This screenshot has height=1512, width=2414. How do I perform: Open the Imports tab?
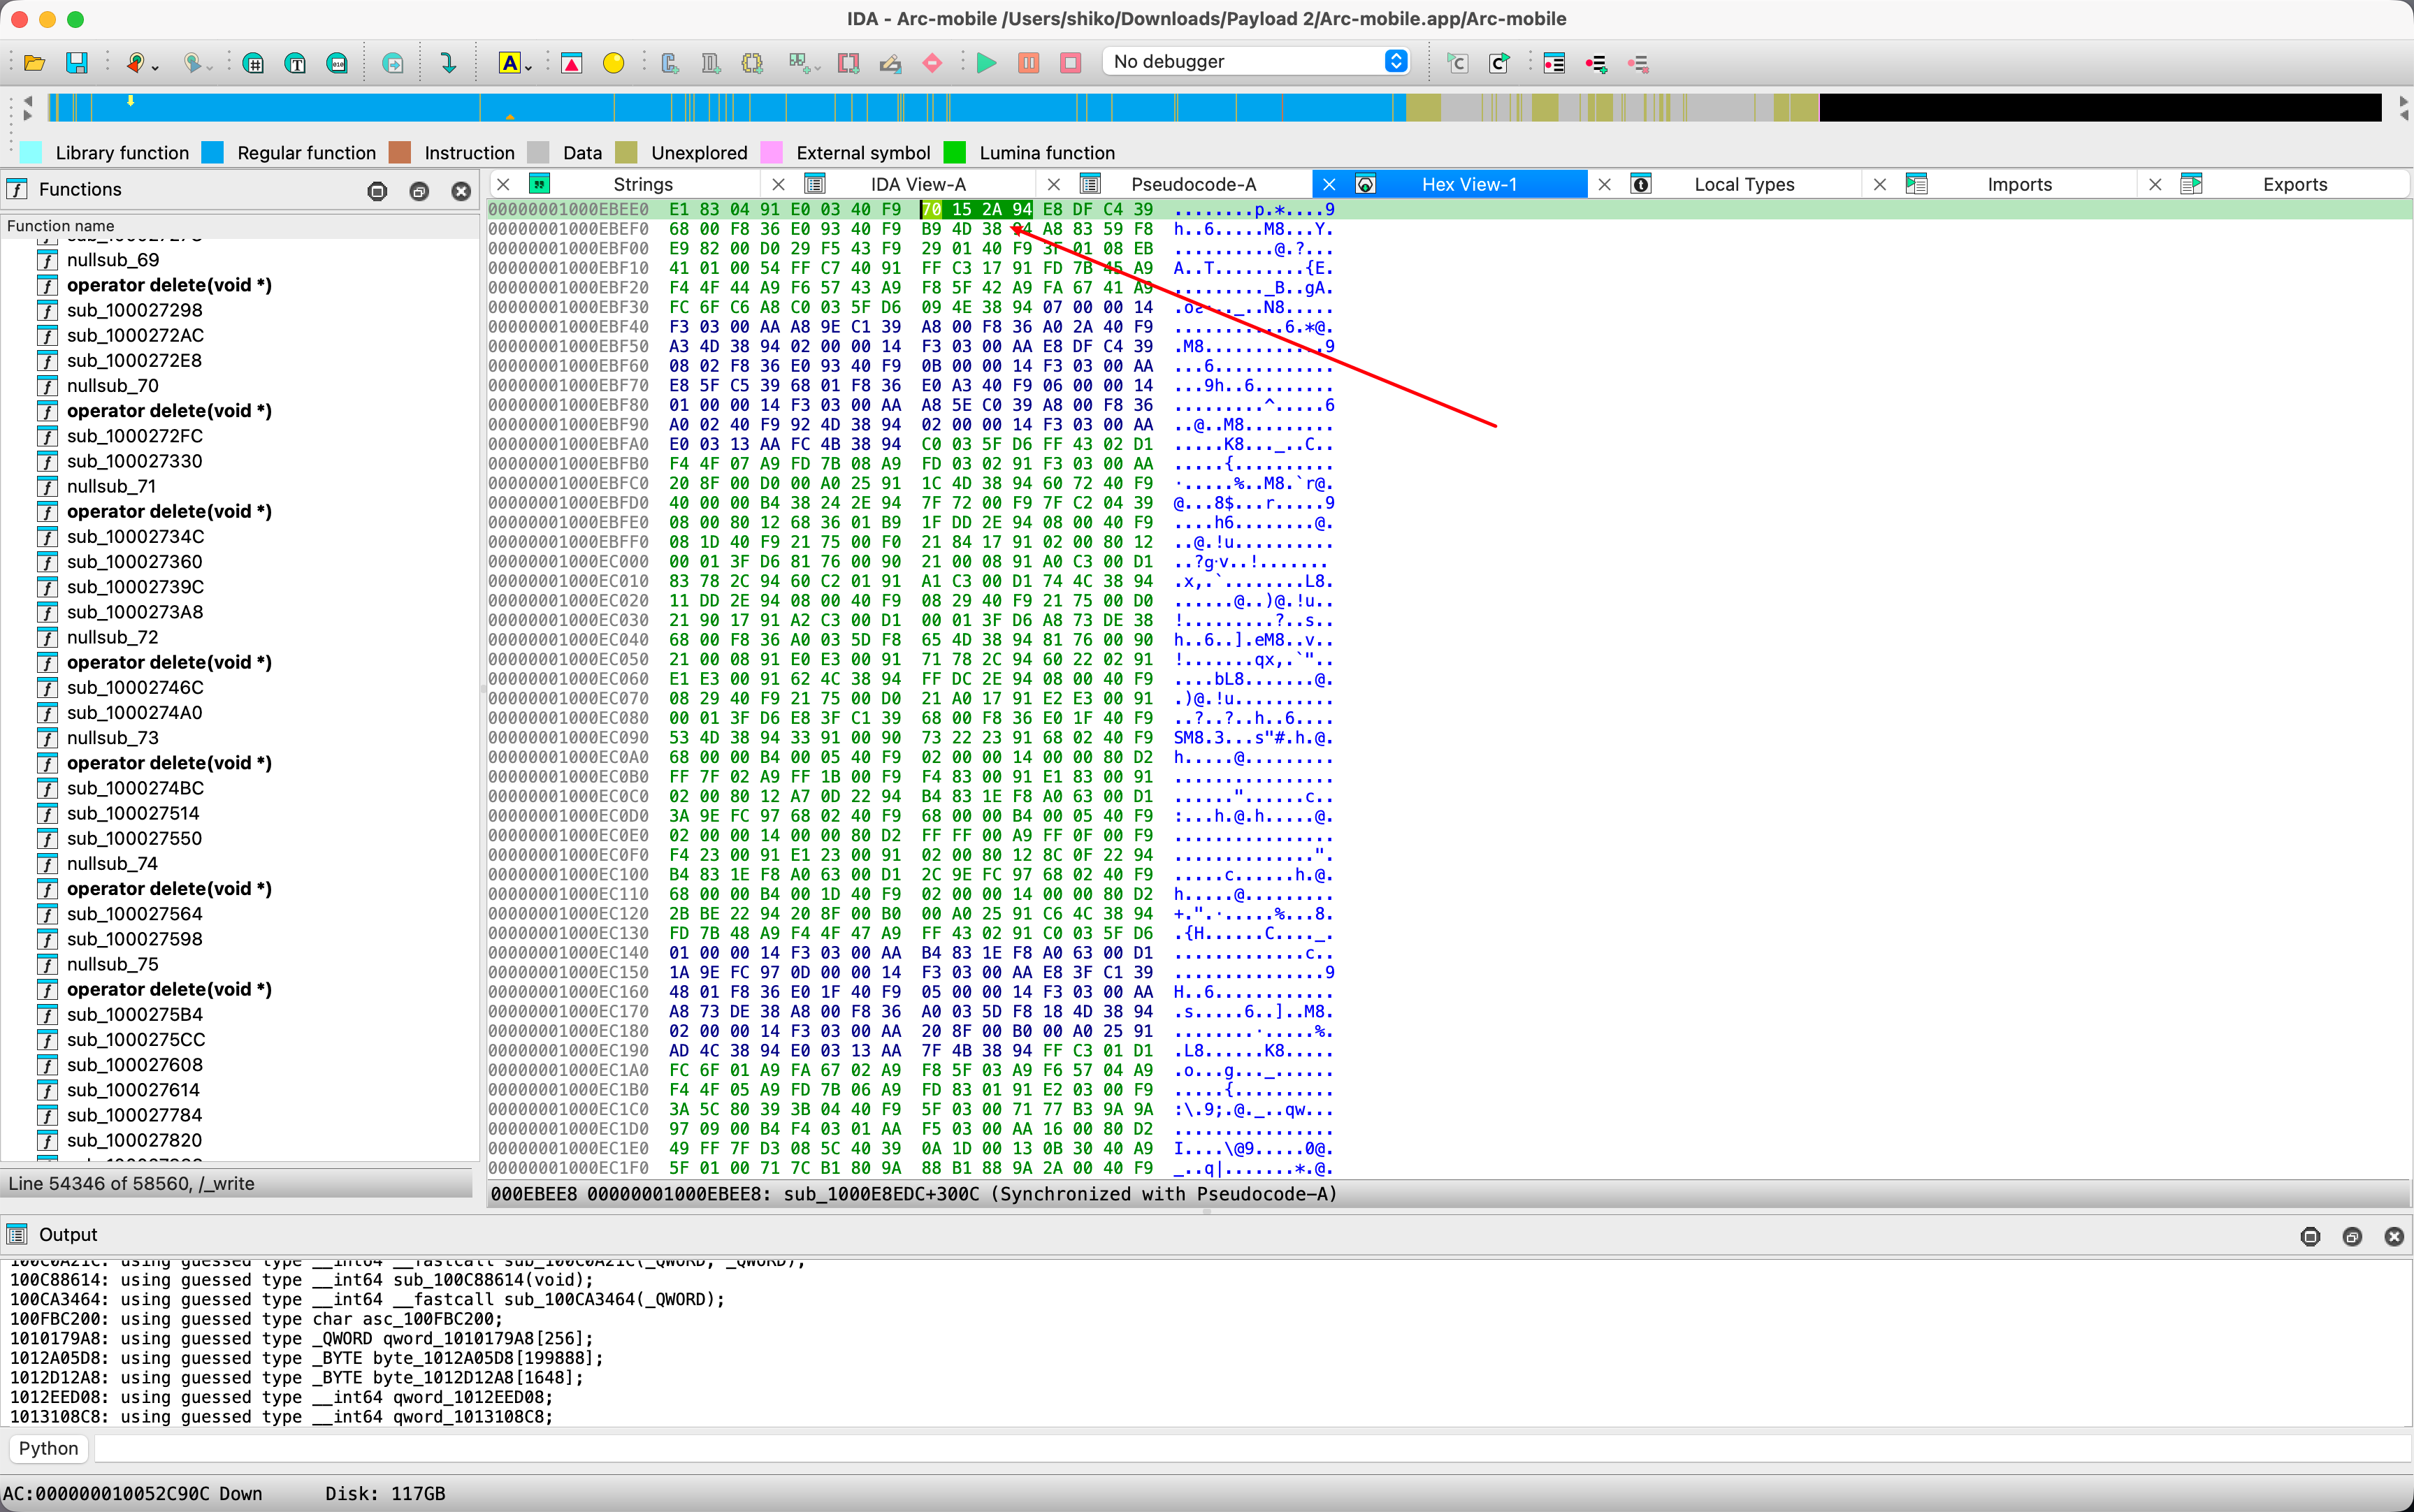(2018, 184)
